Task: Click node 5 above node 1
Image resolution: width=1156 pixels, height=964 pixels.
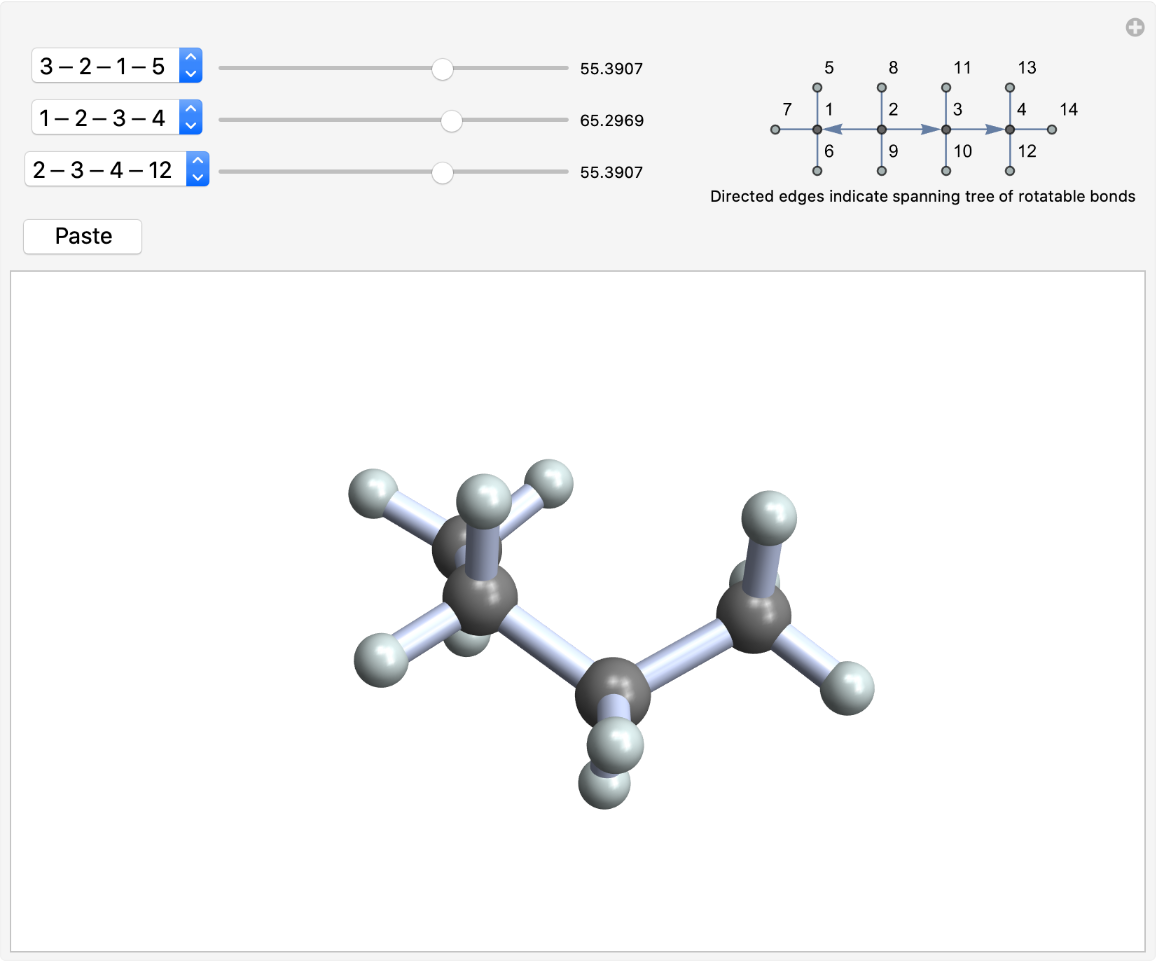Action: click(x=817, y=89)
